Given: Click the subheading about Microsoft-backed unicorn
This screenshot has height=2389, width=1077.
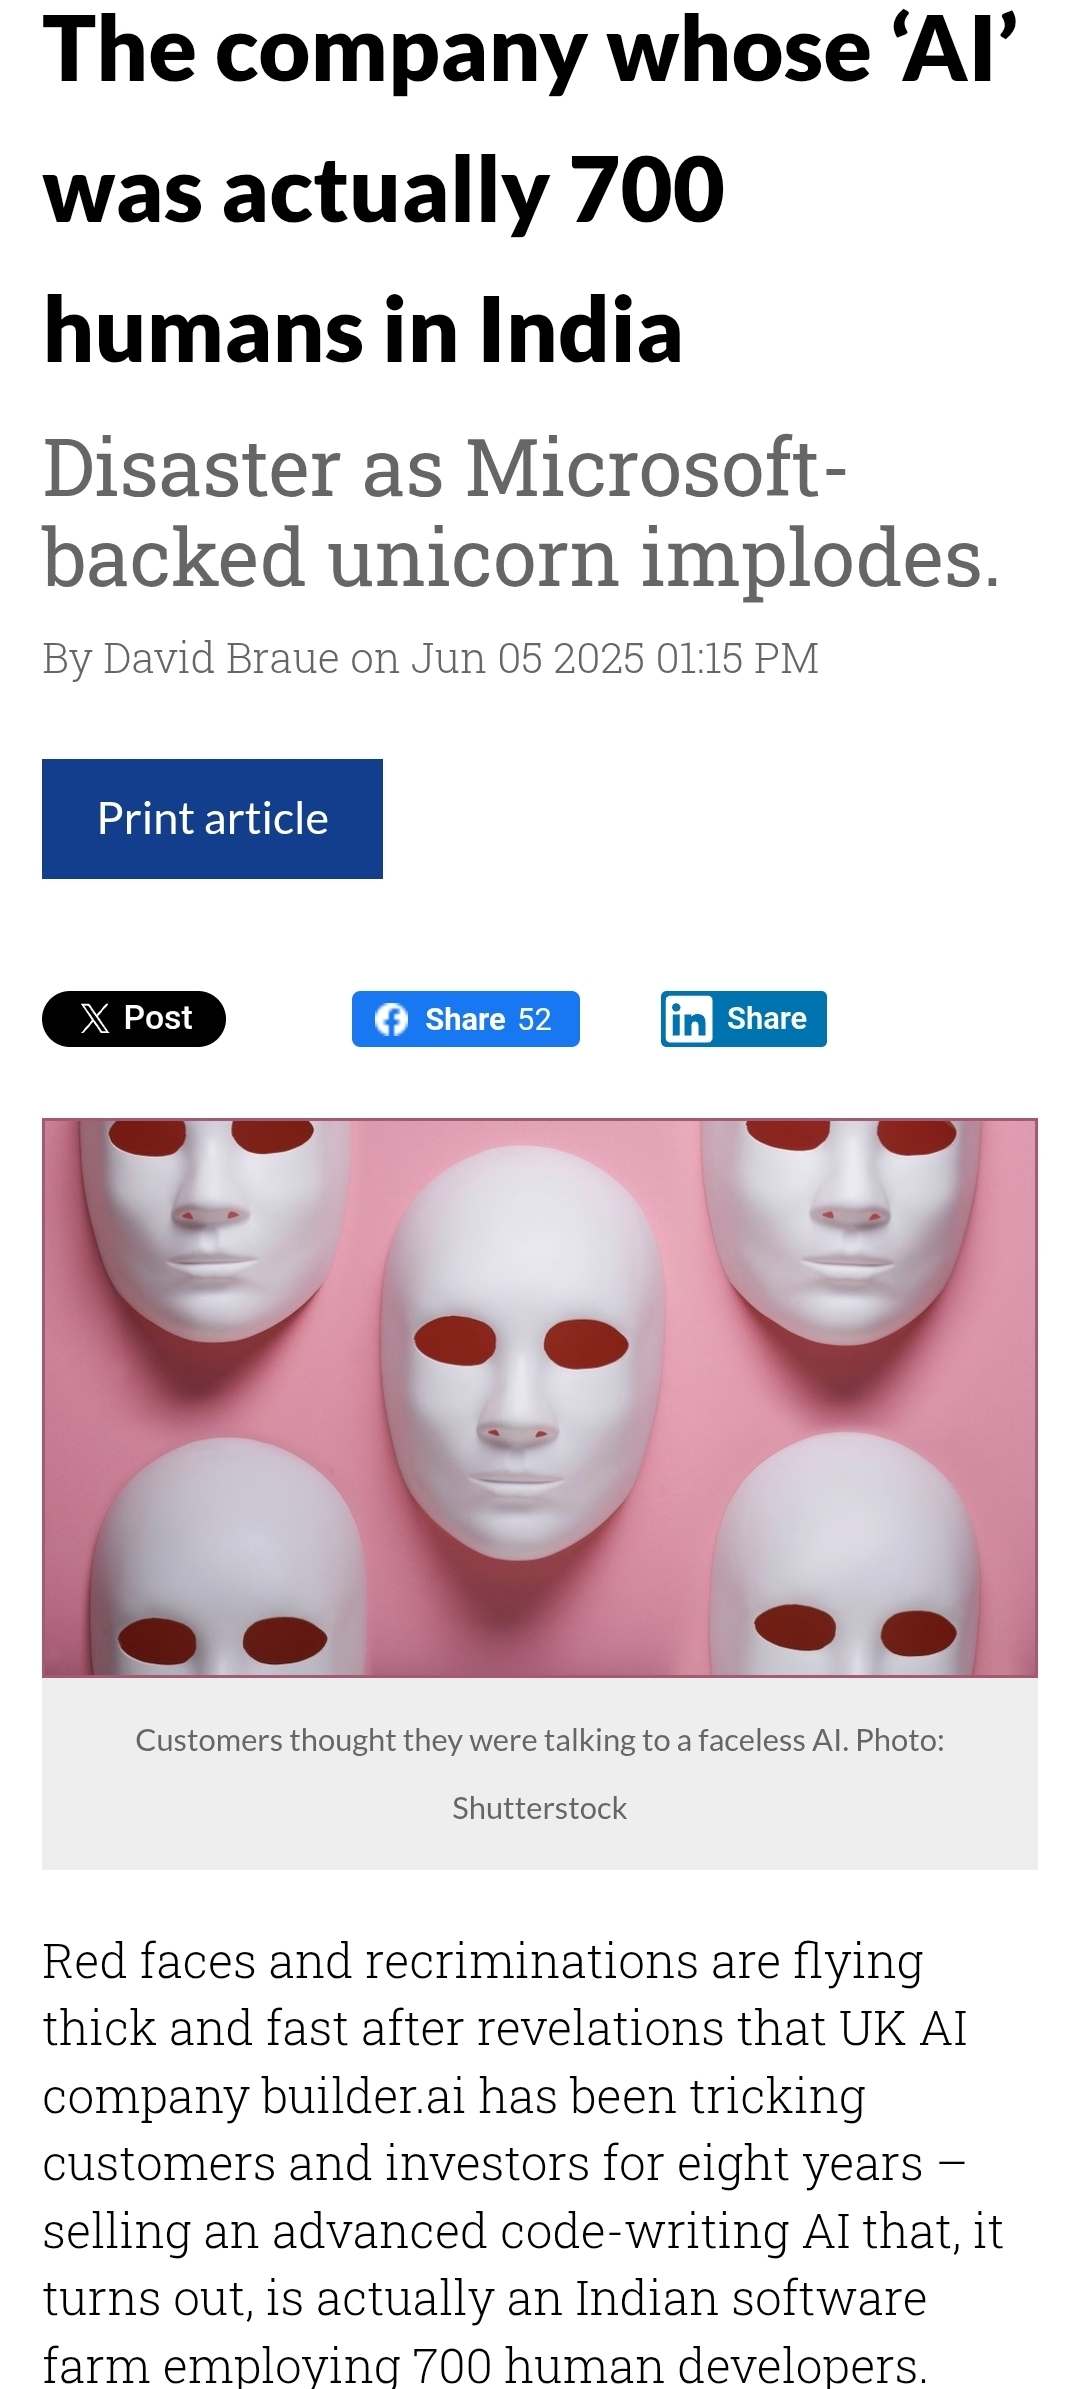Looking at the screenshot, I should (x=521, y=512).
